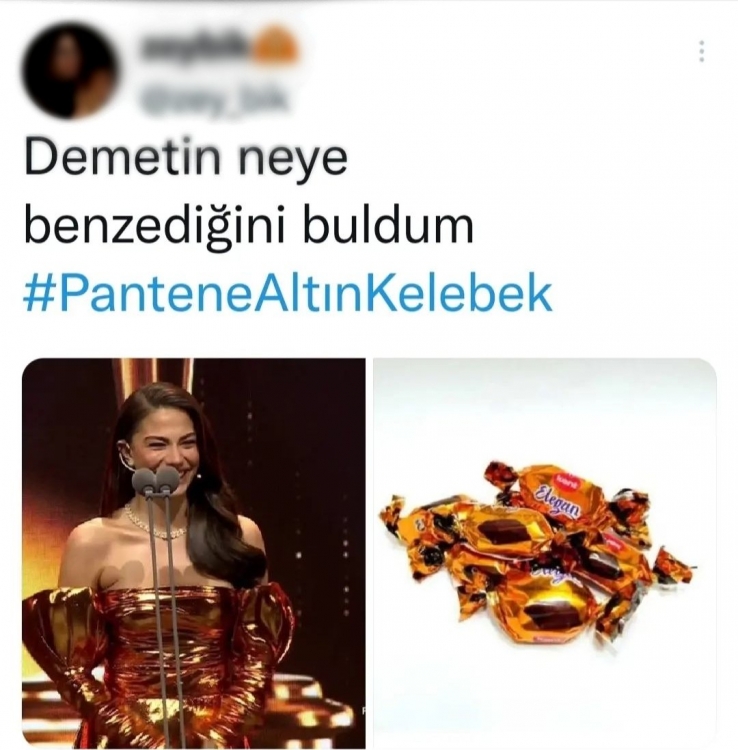The width and height of the screenshot is (738, 750).
Task: Open the photo of the woman in gold dress
Action: pos(194,553)
